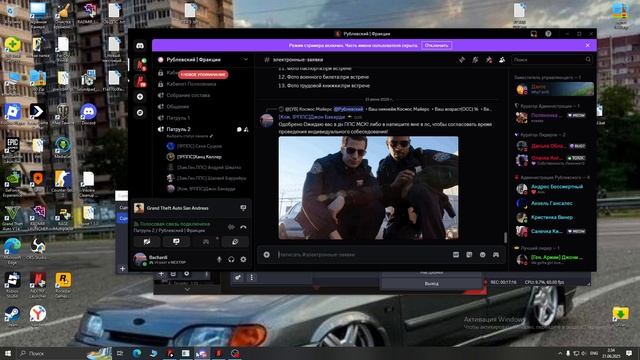Select member [Ген. Армии] Джони

coord(552,259)
